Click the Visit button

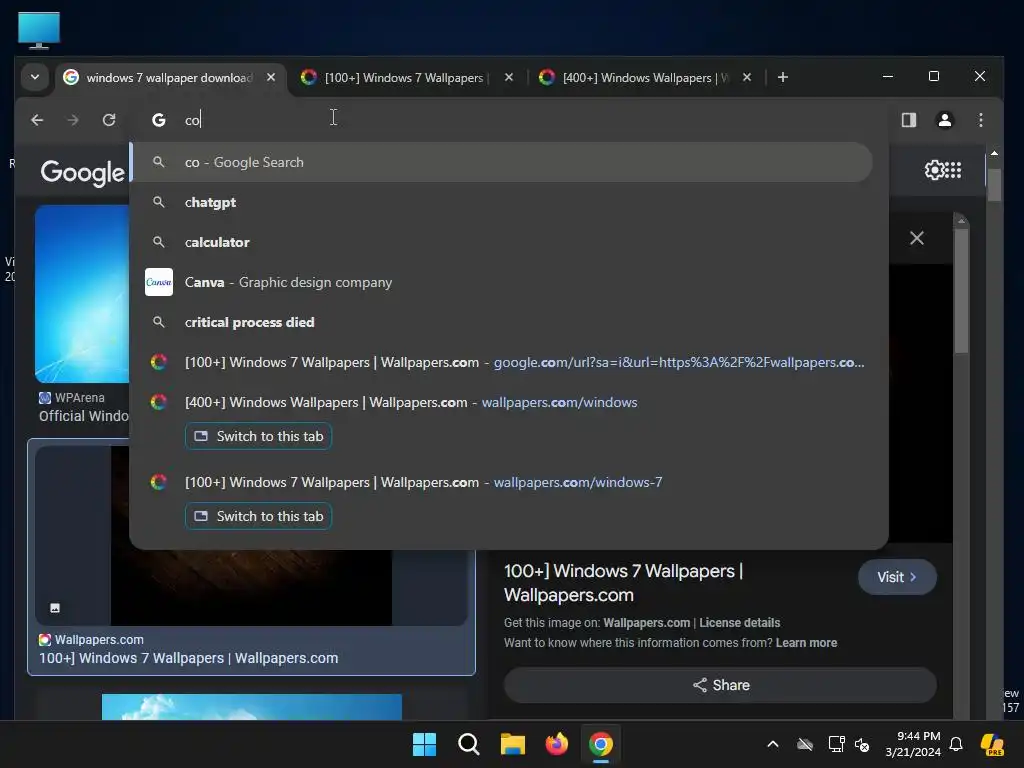pos(897,577)
